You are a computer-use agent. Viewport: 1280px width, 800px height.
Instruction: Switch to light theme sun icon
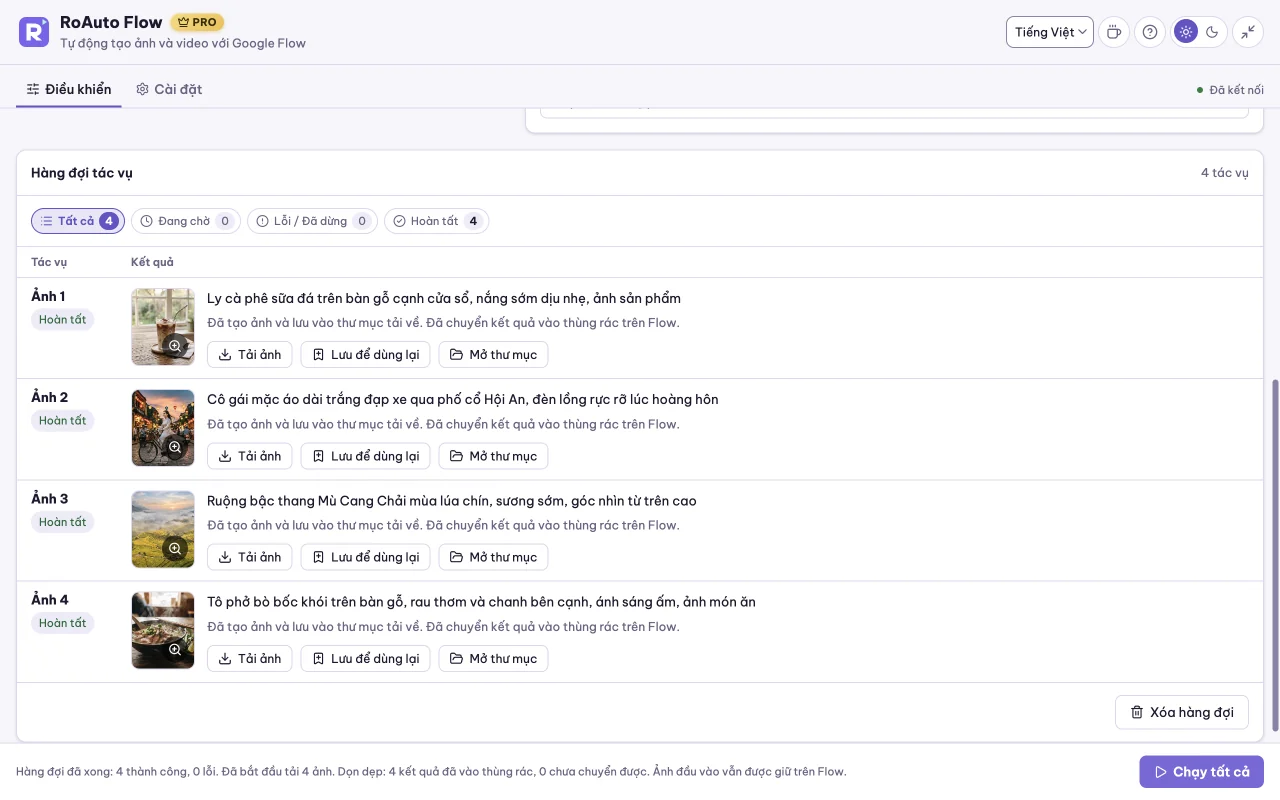(x=1186, y=32)
